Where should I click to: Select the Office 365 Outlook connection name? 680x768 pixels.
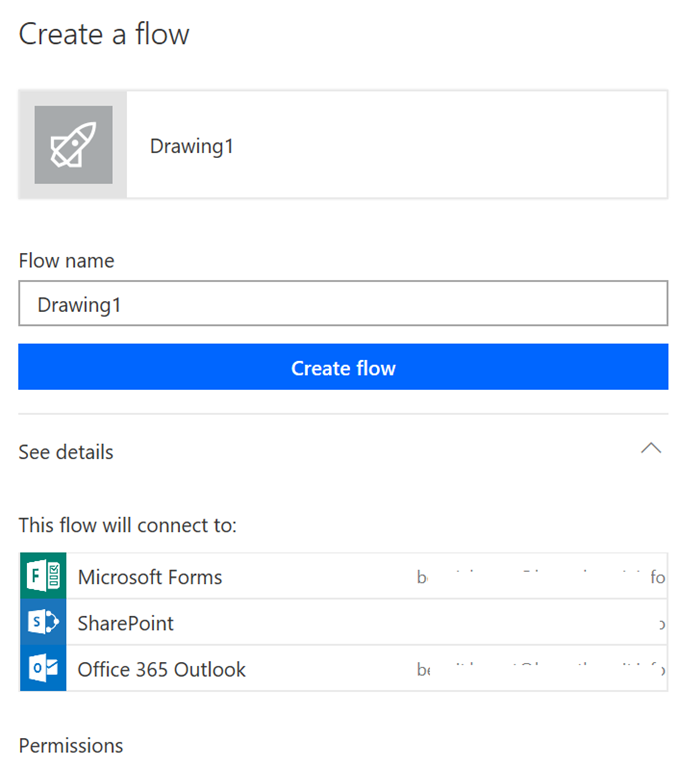(162, 669)
